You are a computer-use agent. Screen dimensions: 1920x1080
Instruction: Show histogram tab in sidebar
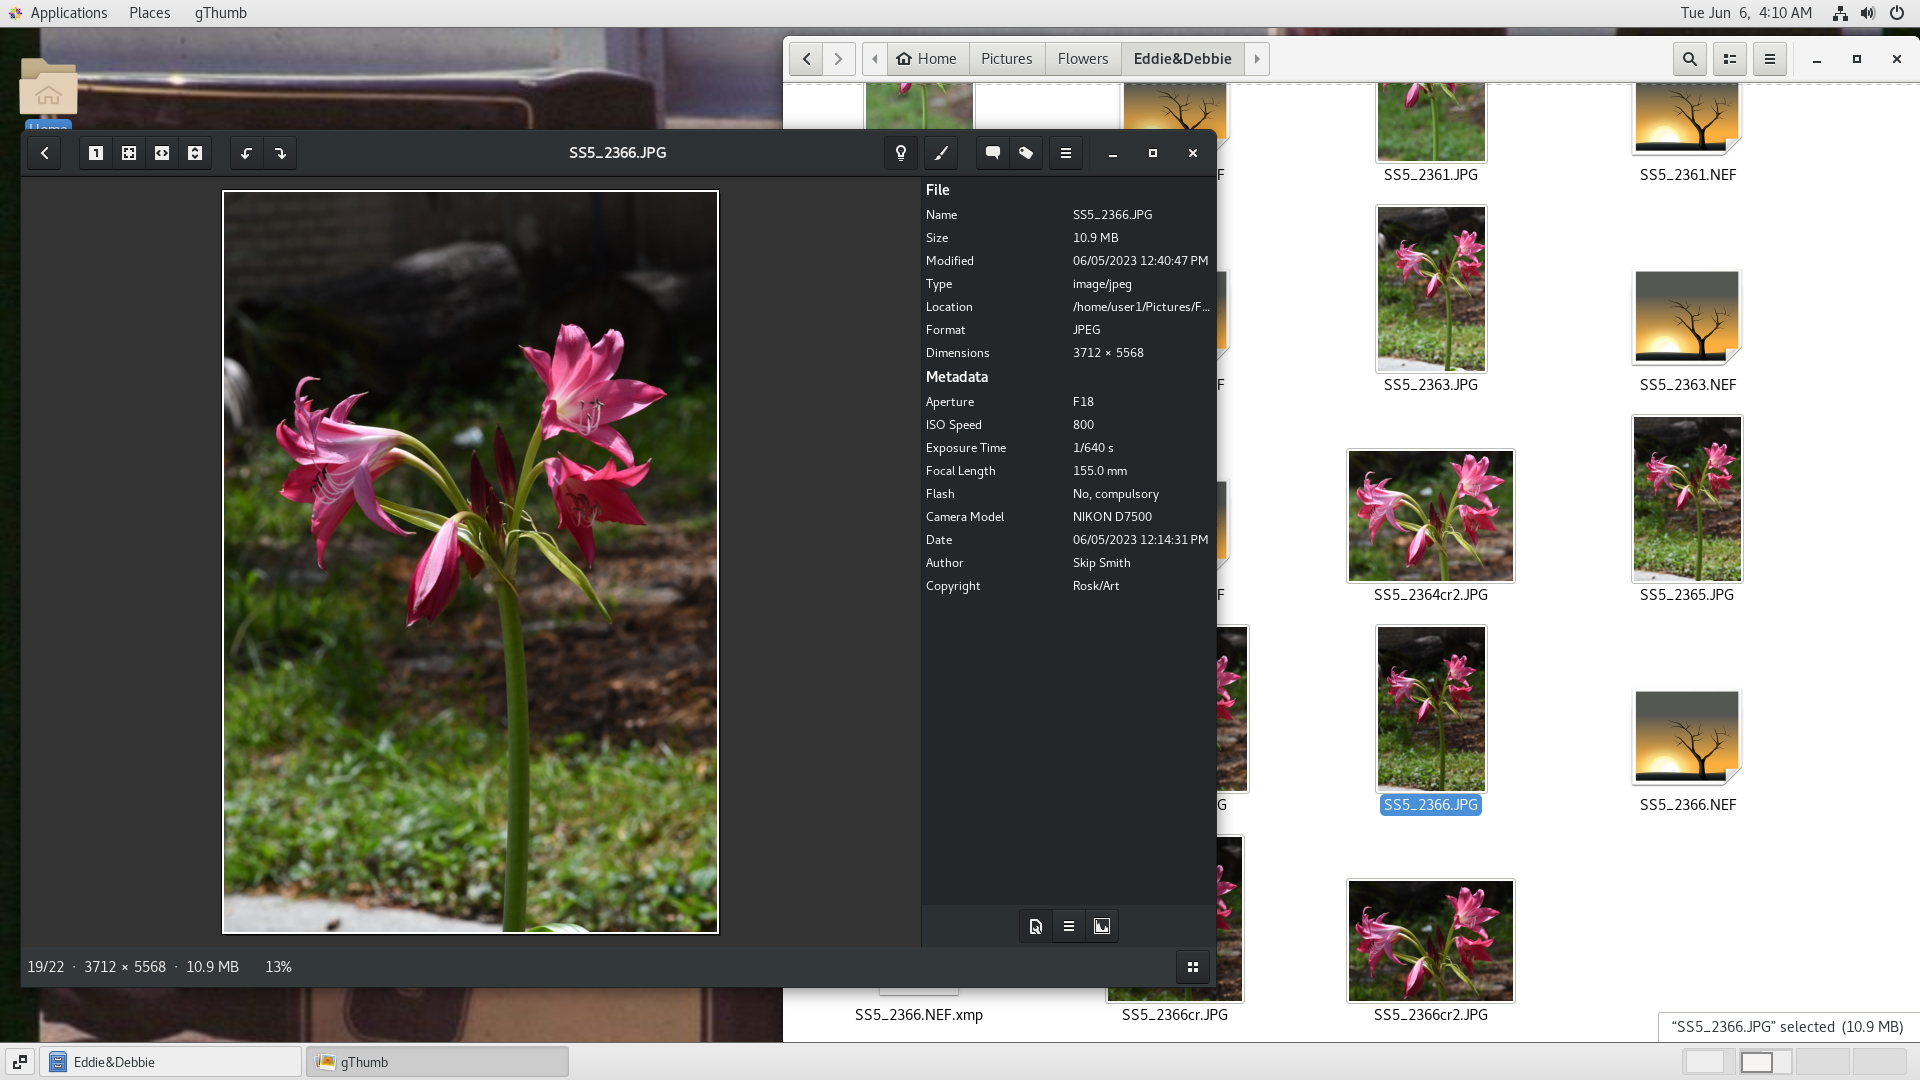coord(1102,926)
